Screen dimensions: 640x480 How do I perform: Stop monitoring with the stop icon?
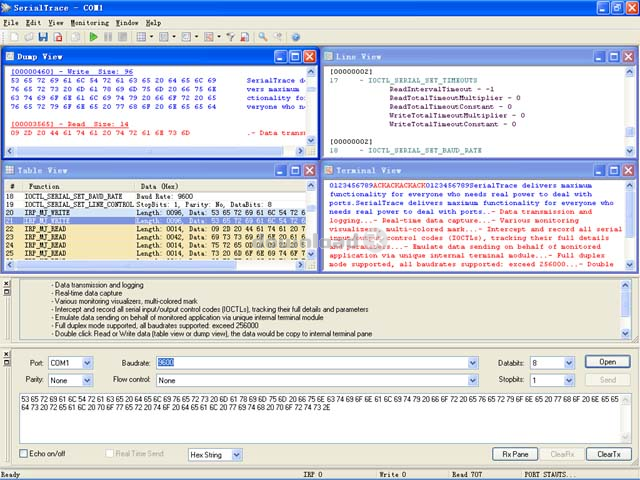(x=122, y=37)
